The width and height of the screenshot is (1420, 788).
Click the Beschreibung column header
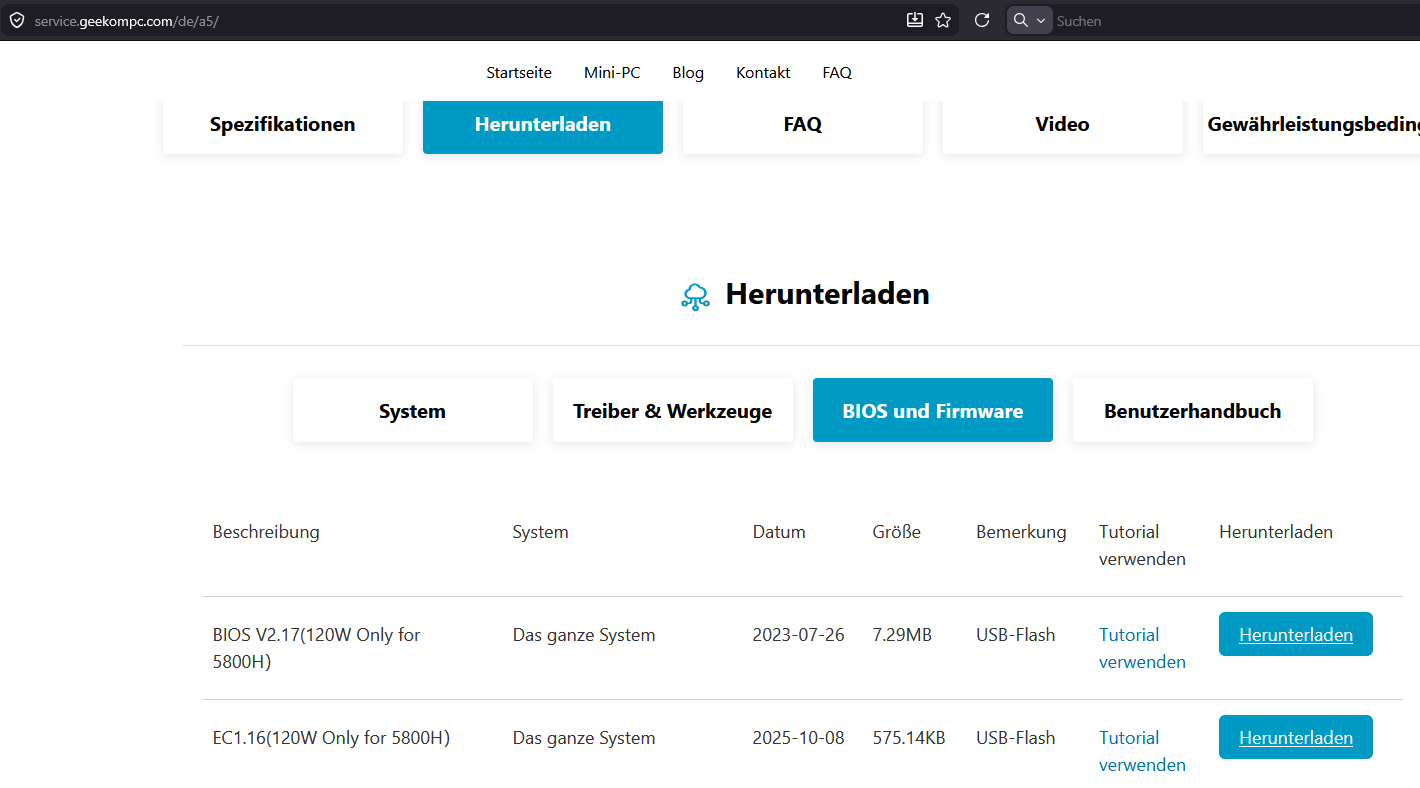266,532
